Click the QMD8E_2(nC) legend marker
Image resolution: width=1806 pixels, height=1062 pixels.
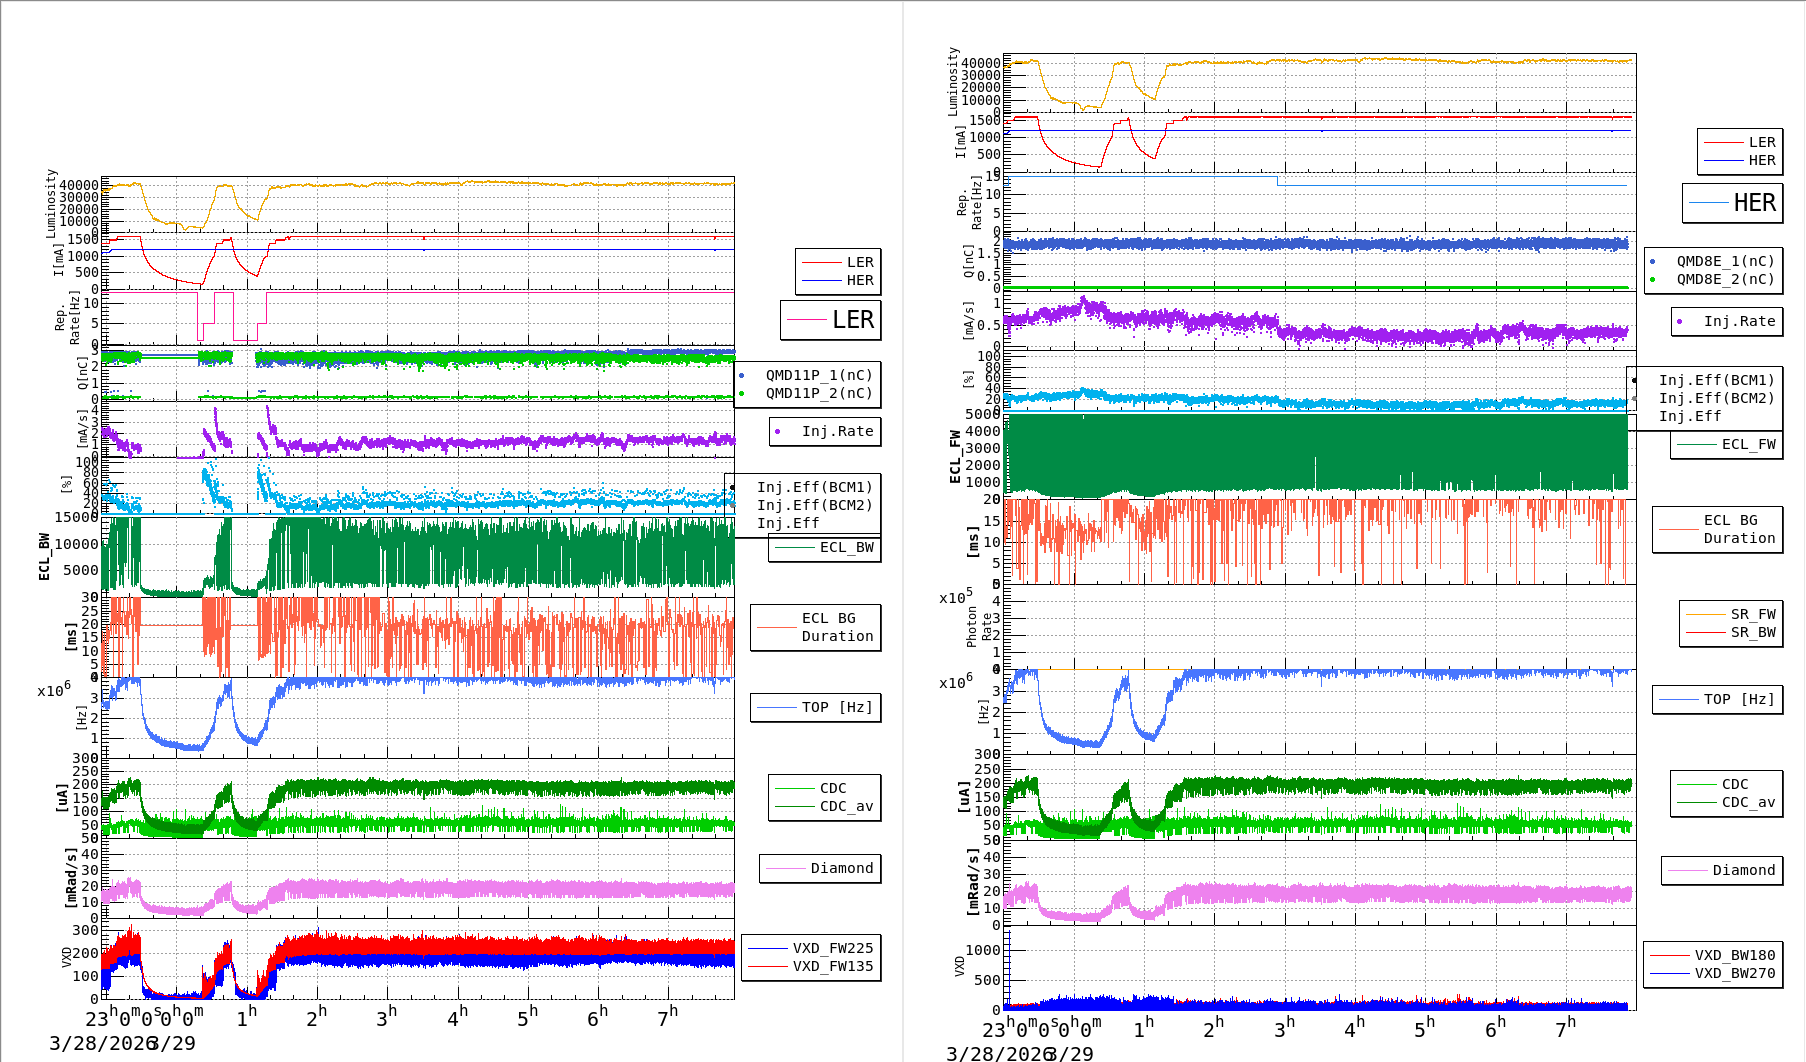pyautogui.click(x=1653, y=280)
